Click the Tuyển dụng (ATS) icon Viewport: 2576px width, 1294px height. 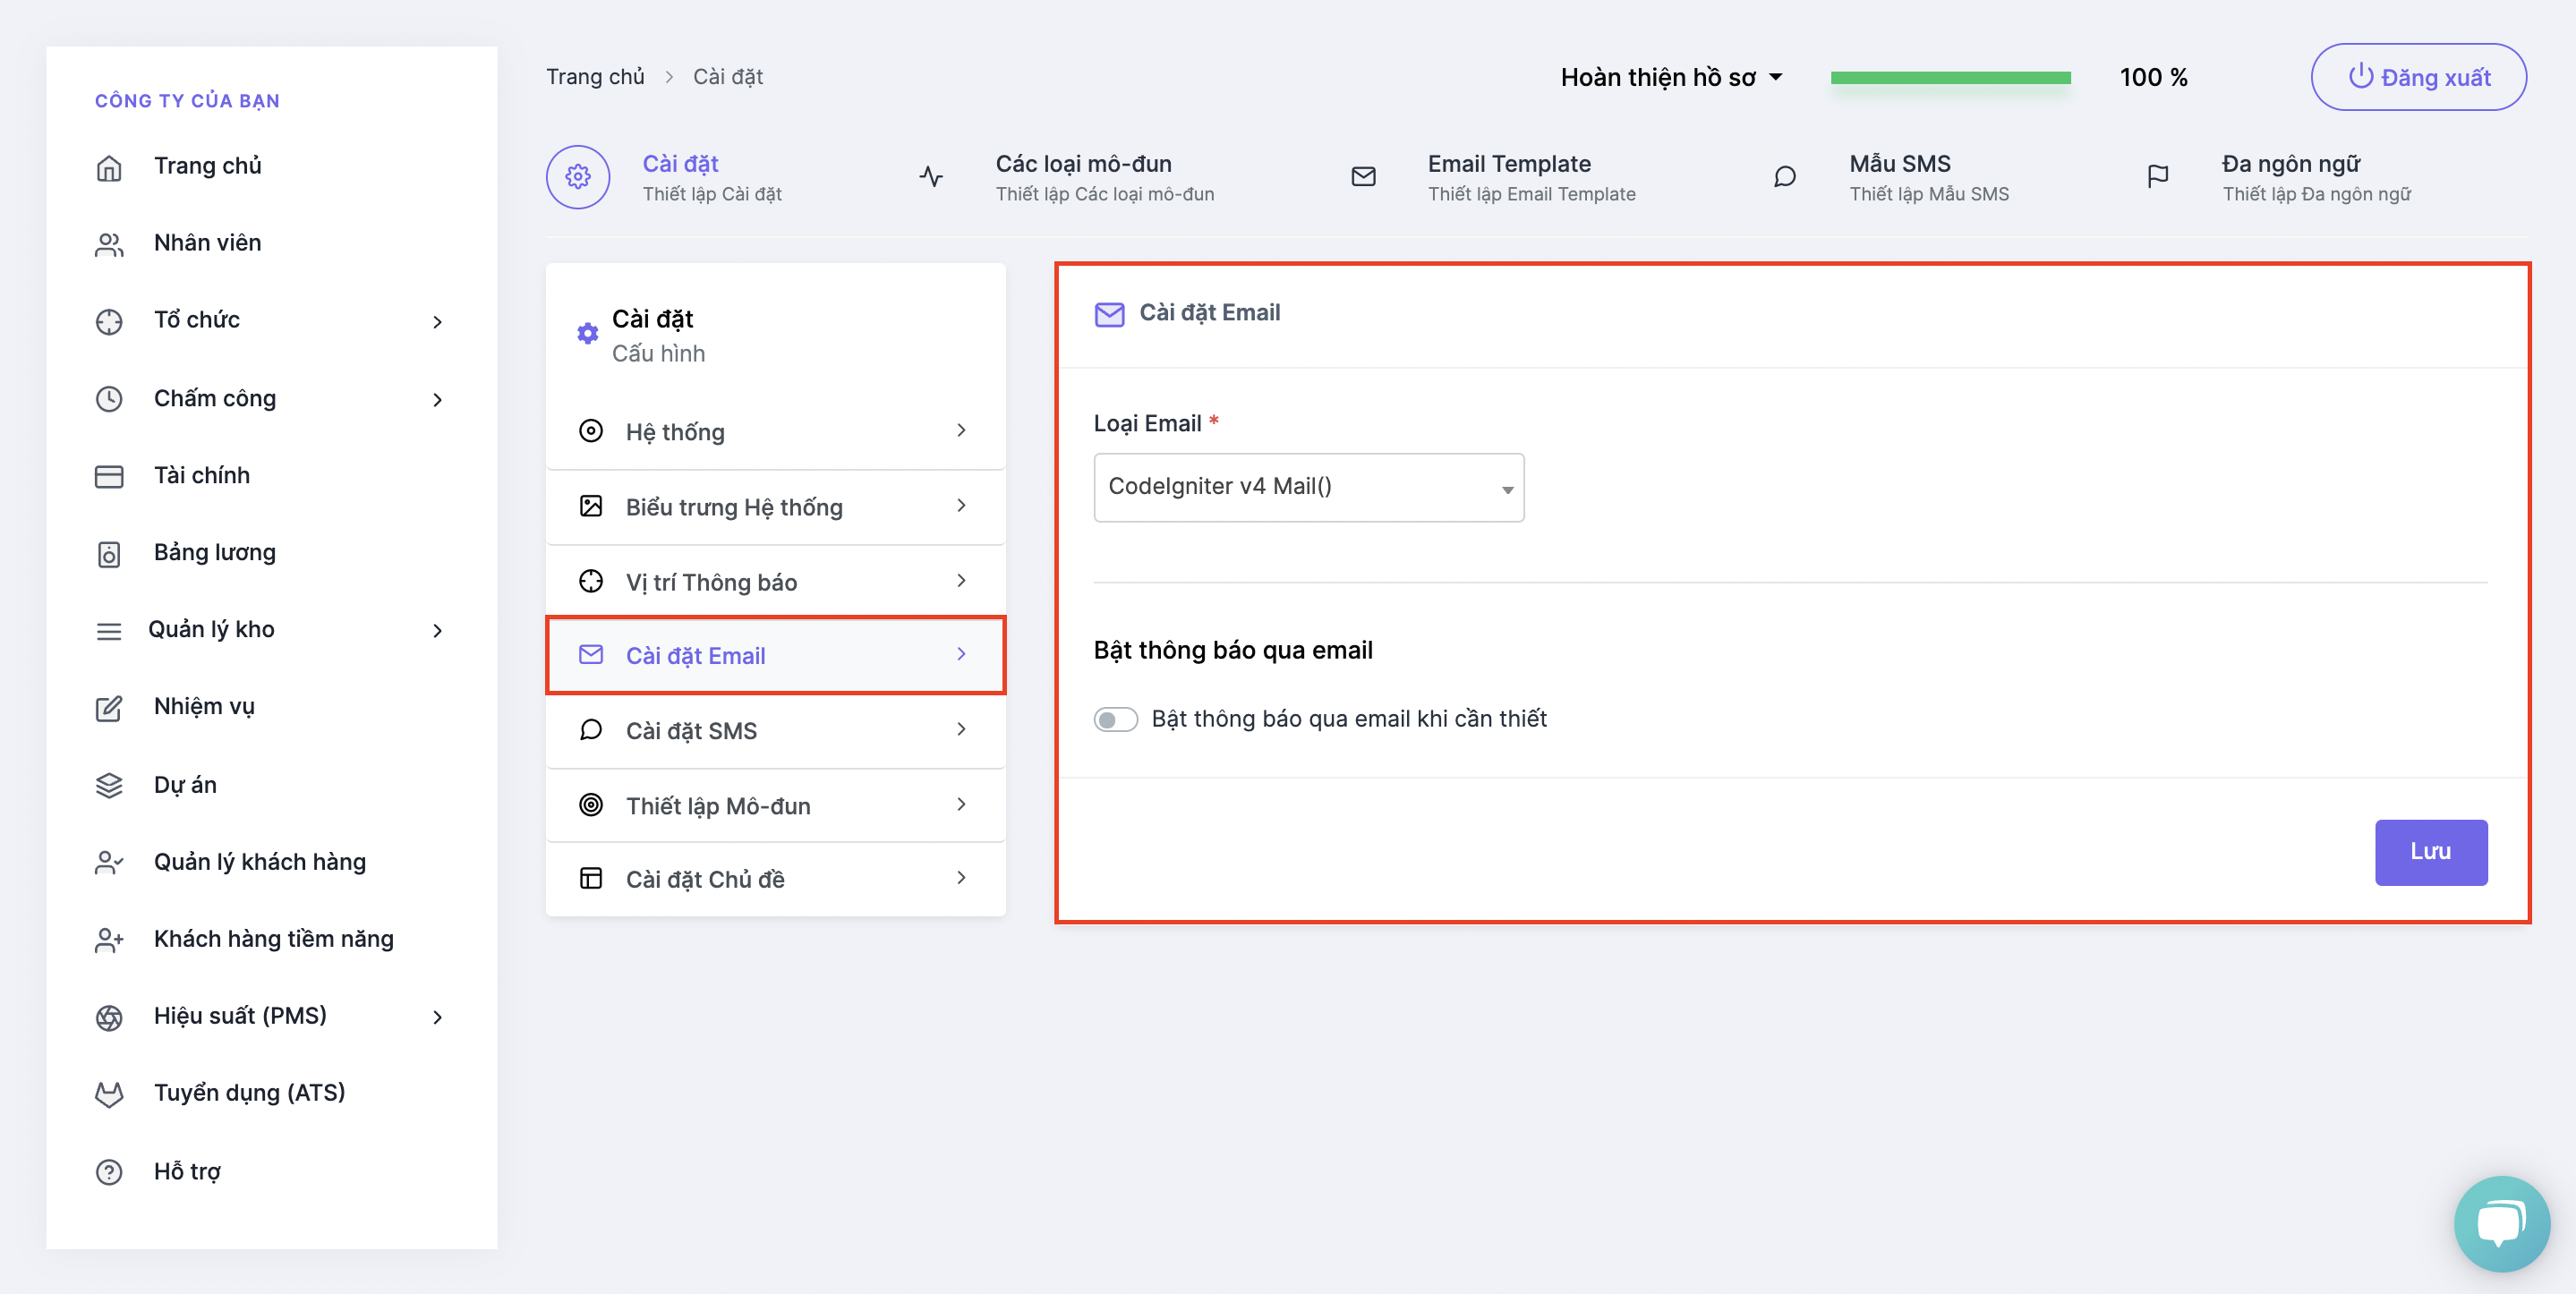(x=109, y=1094)
